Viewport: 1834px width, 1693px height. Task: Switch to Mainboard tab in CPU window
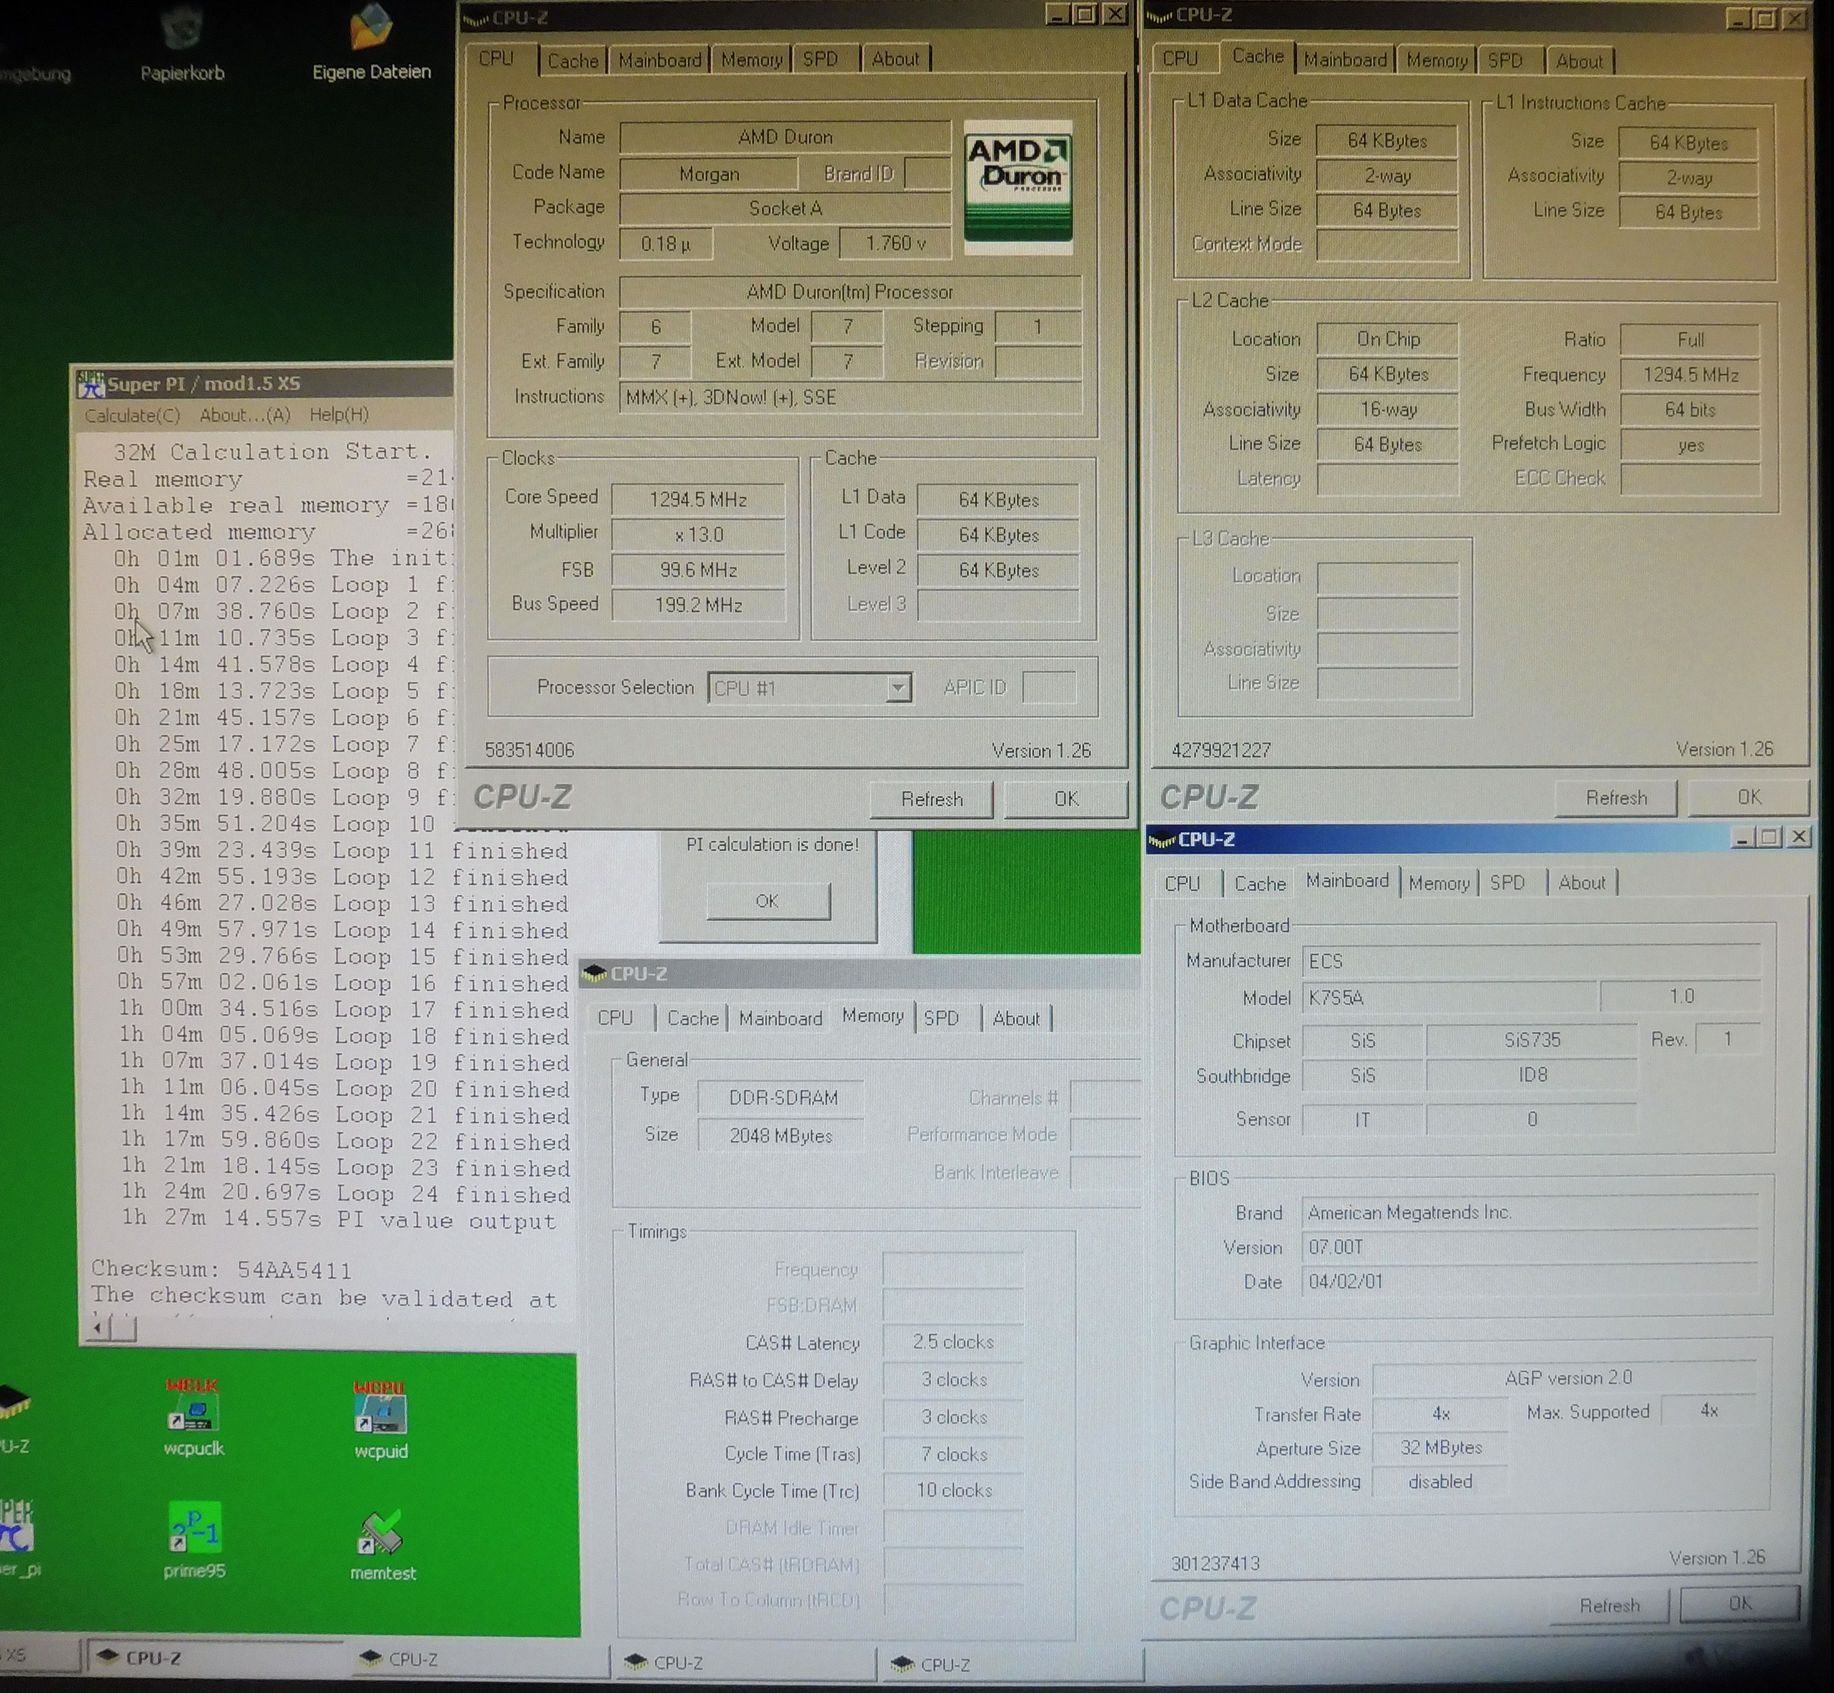coord(660,60)
